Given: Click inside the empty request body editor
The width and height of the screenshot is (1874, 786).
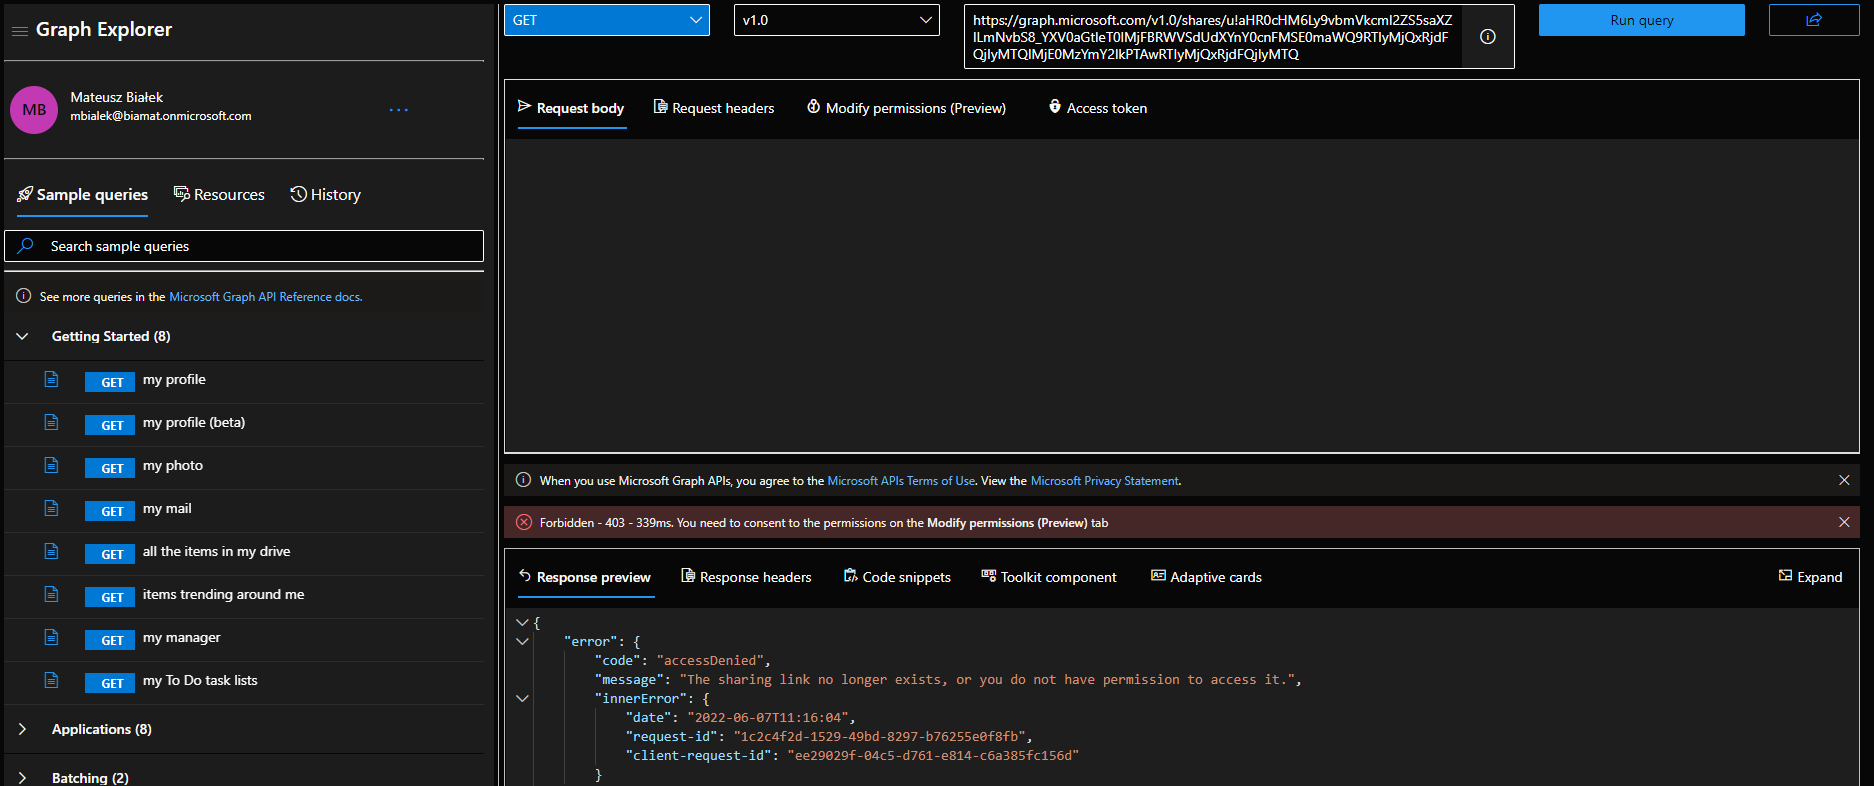Looking at the screenshot, I should tap(1181, 296).
